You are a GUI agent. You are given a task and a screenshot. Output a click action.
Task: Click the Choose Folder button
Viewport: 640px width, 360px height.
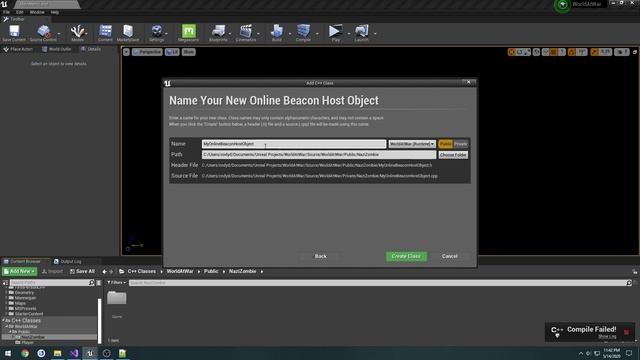pyautogui.click(x=453, y=155)
